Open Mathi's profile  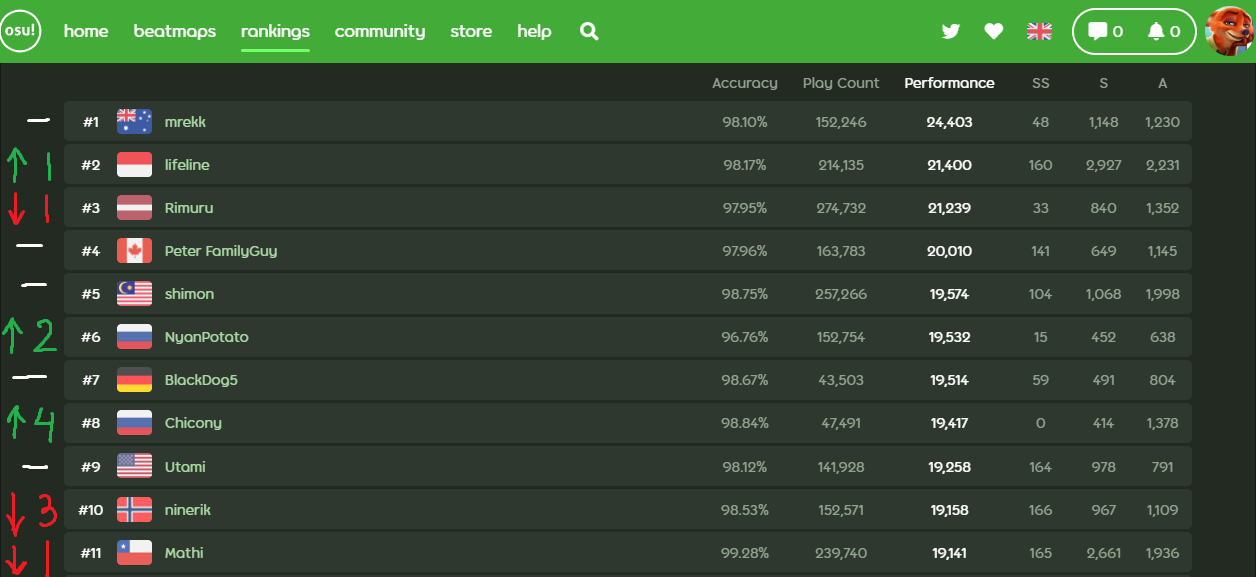(184, 553)
